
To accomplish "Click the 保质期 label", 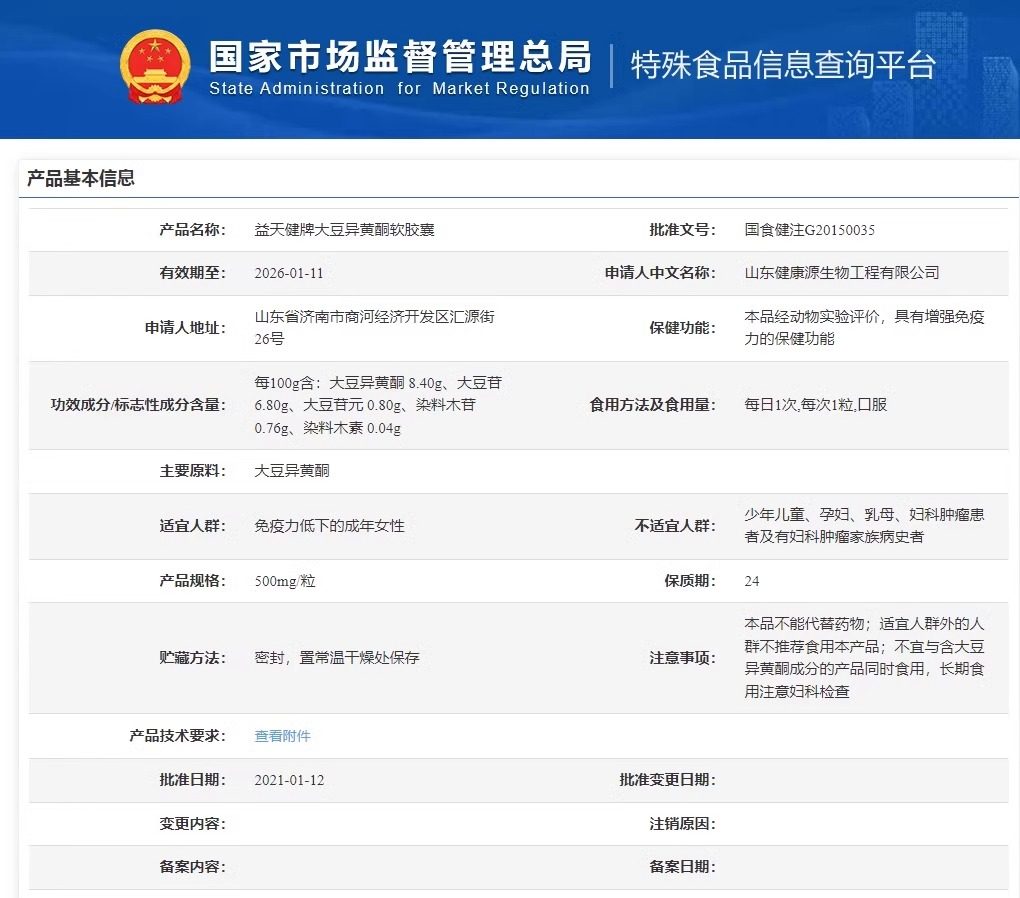I will click(690, 581).
